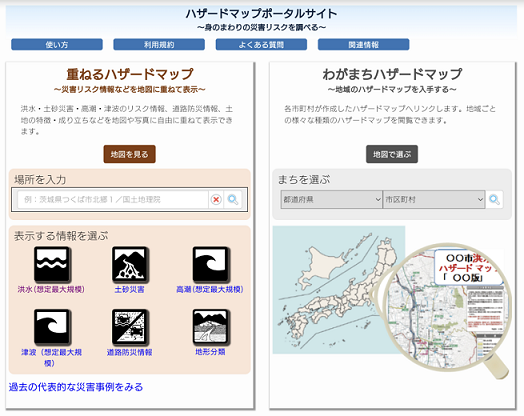524x416 pixels.
Task: Open the 土砂災害 text link
Action: click(129, 289)
